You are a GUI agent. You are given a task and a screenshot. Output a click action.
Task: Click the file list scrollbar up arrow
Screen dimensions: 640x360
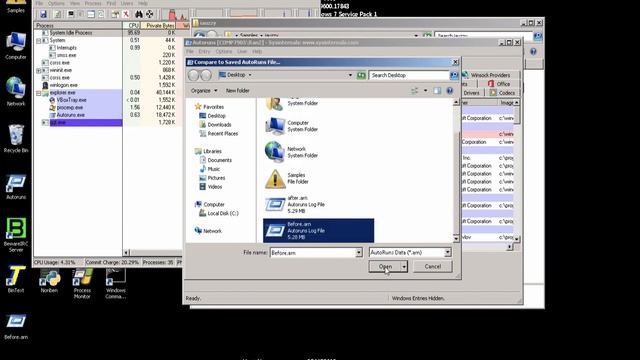456,102
